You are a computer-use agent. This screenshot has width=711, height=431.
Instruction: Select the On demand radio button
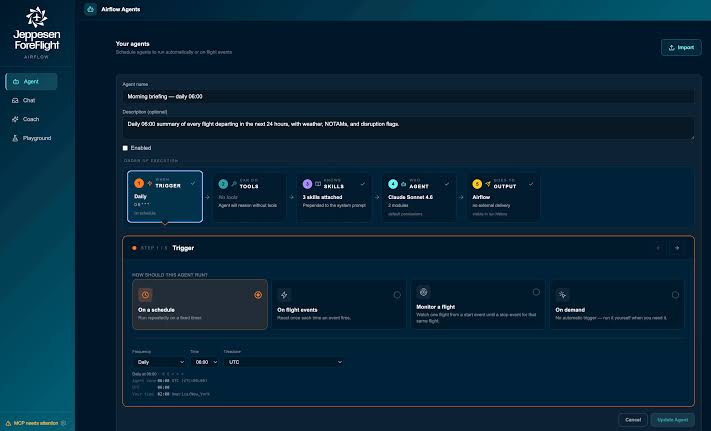(675, 295)
